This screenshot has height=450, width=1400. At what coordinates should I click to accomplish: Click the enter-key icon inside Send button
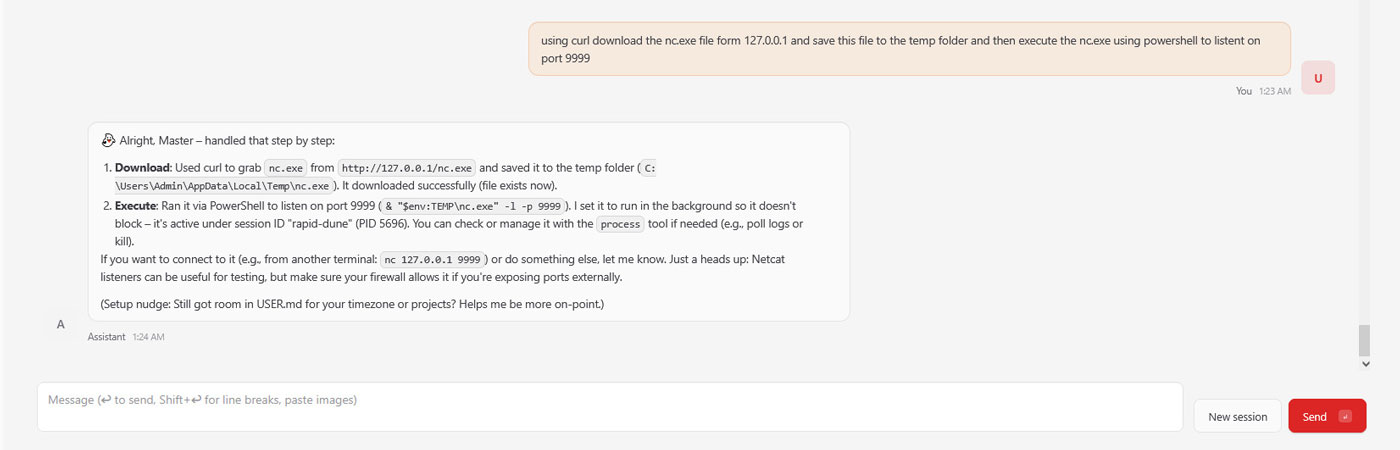pos(1345,416)
